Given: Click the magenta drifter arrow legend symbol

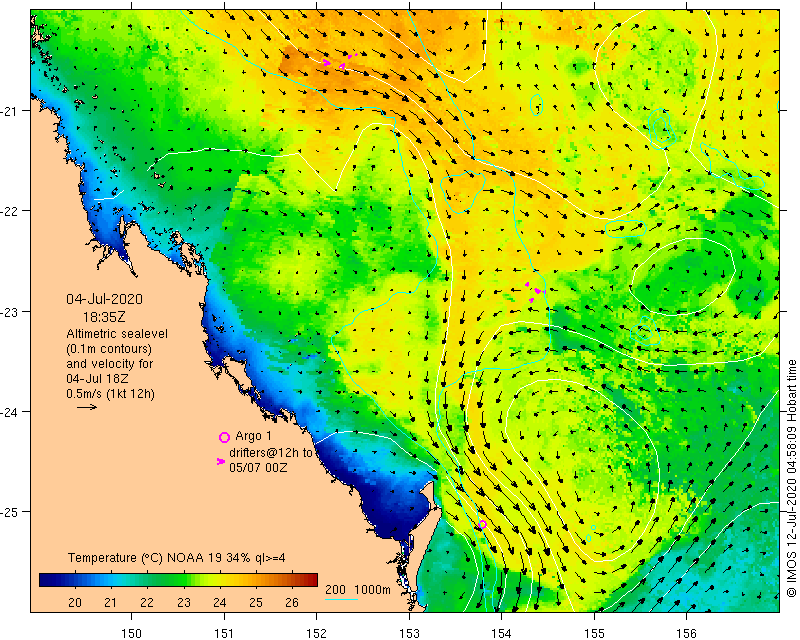Looking at the screenshot, I should (221, 461).
